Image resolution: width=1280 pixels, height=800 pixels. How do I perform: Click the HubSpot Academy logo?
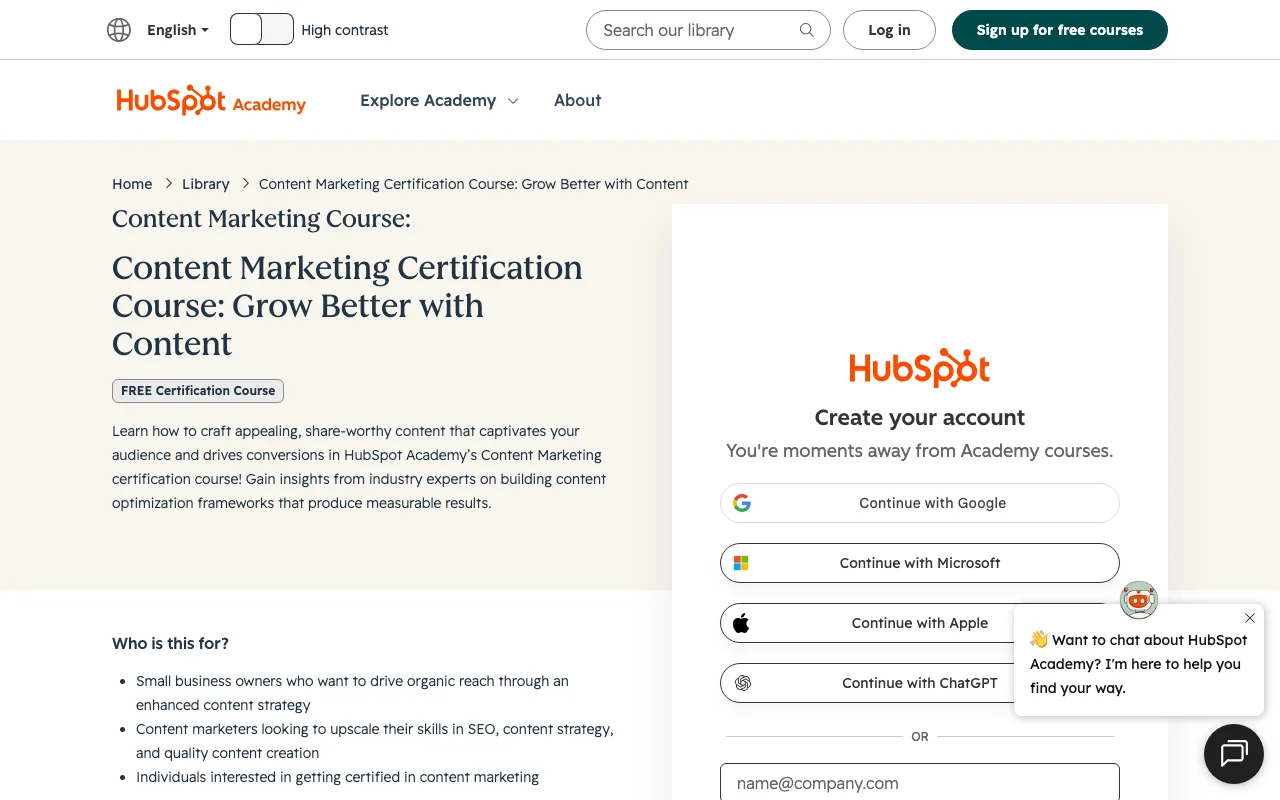[211, 100]
